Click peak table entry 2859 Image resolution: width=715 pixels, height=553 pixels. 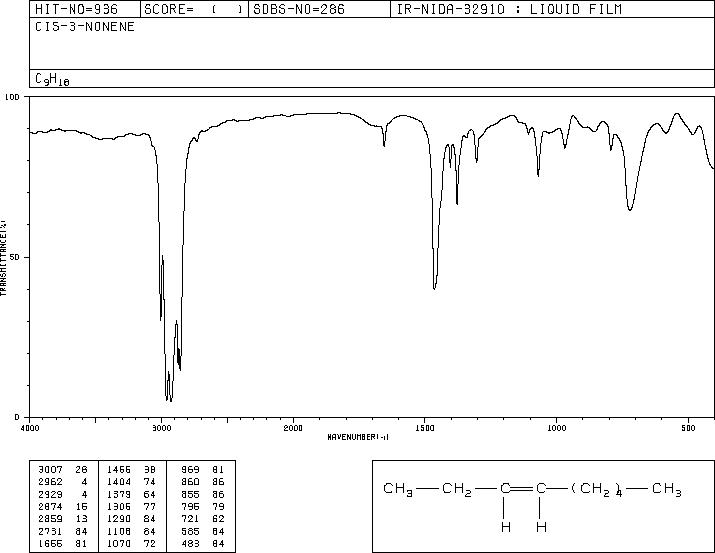[x=50, y=519]
